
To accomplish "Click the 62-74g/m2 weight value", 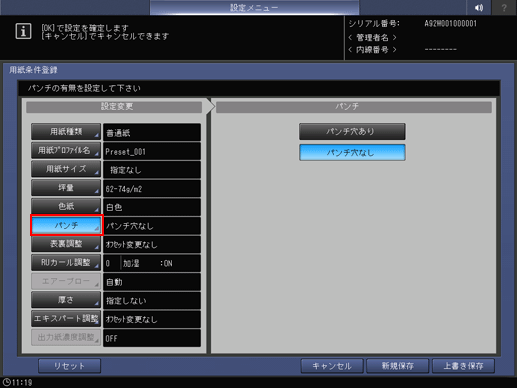I will coord(152,189).
